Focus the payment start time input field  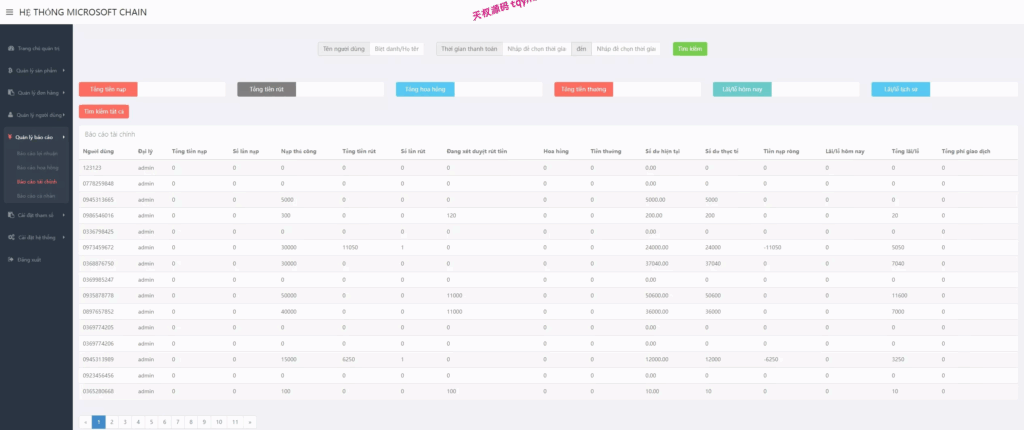[537, 49]
